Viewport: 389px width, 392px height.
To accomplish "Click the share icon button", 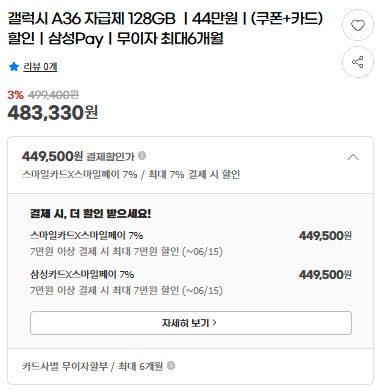I will click(358, 62).
